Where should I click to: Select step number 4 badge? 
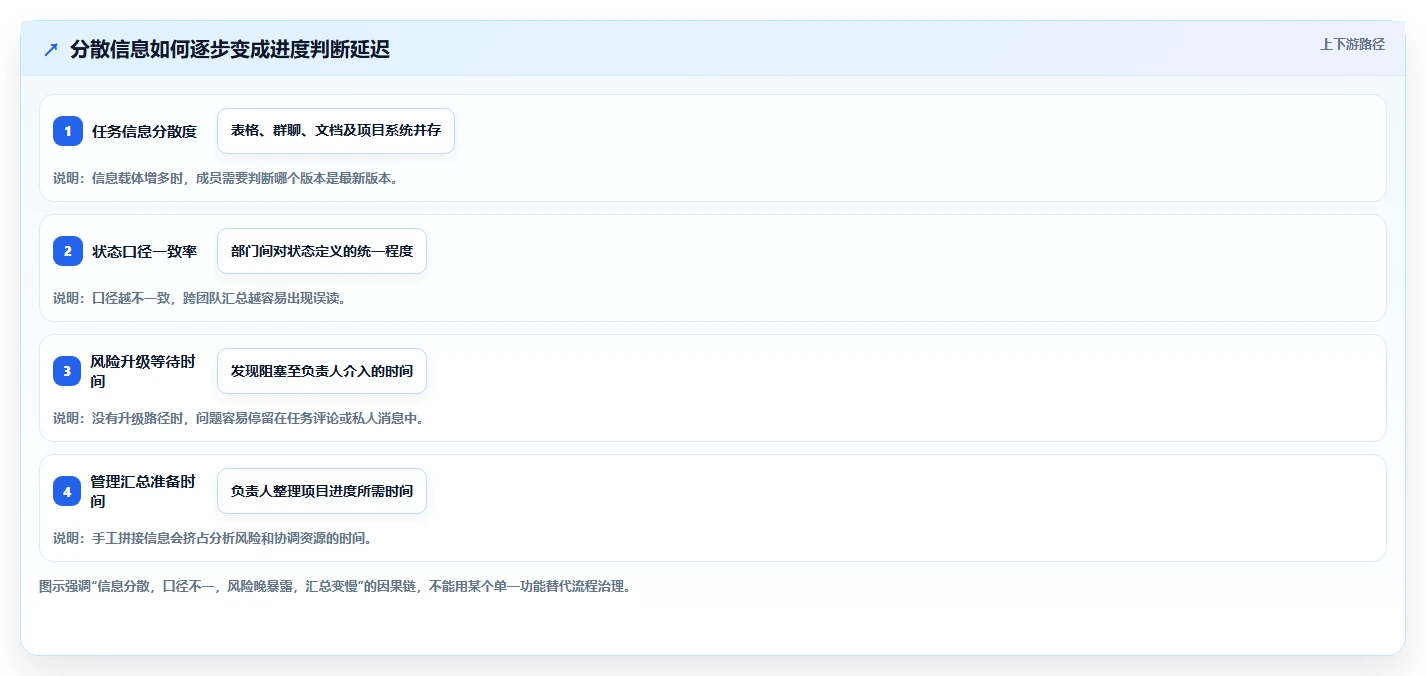(68, 491)
